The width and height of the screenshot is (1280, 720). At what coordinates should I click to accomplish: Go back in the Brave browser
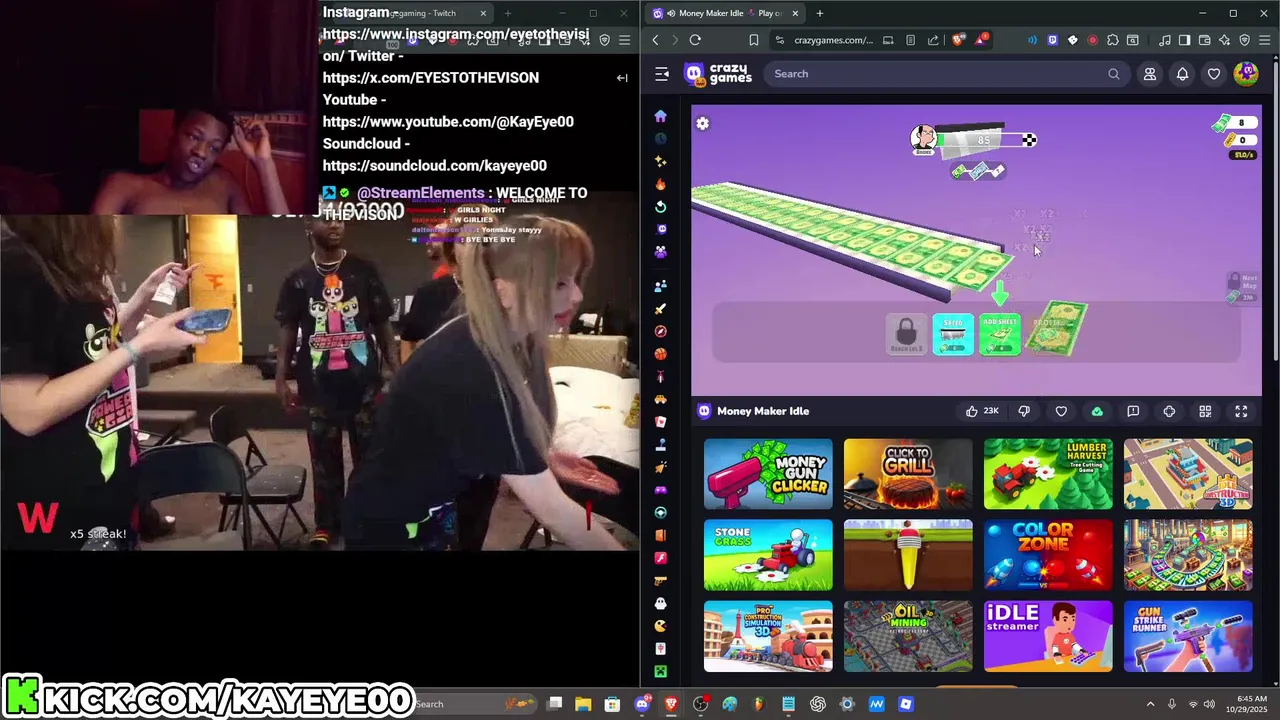pyautogui.click(x=655, y=40)
